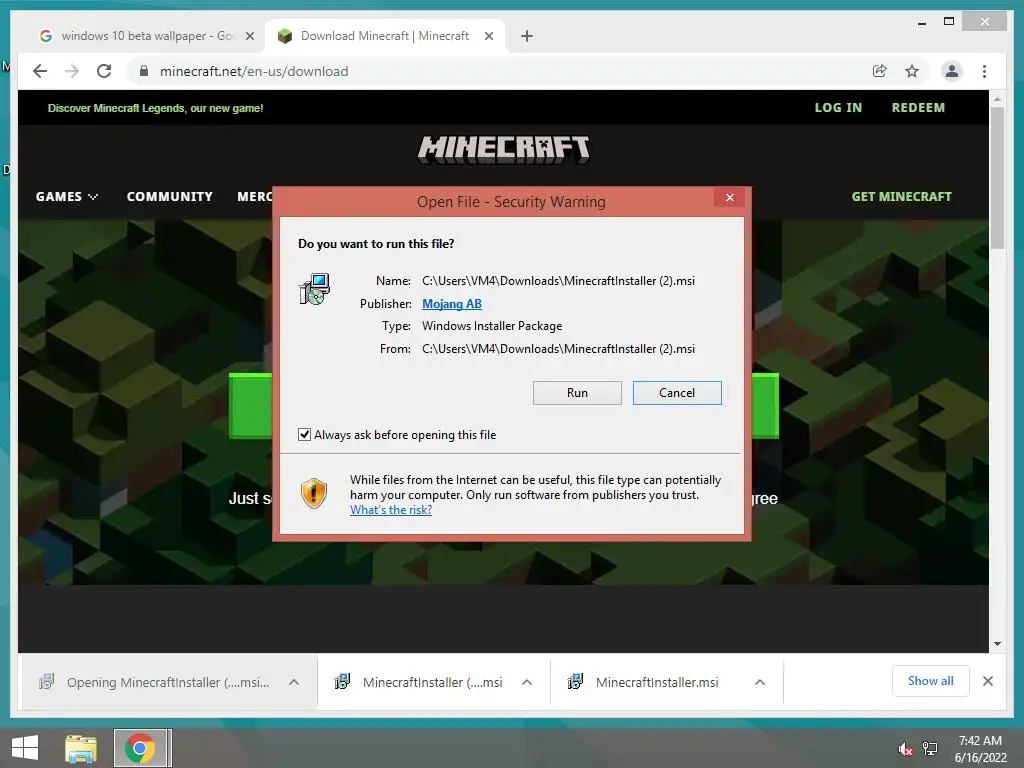
Task: Close the Security Warning dialog
Action: coord(729,197)
